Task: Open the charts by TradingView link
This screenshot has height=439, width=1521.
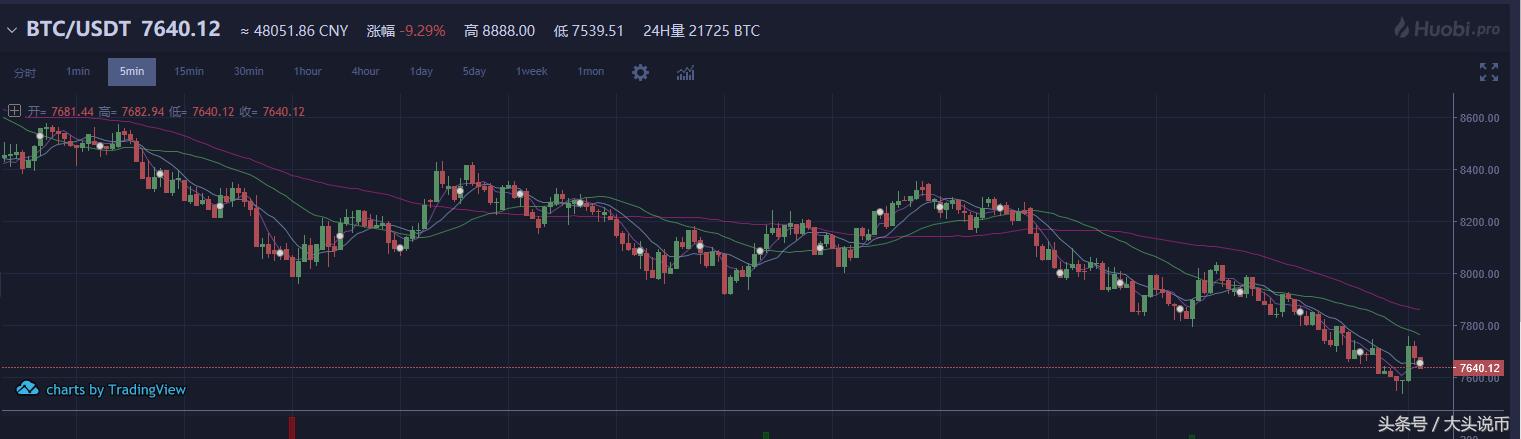Action: [x=115, y=390]
